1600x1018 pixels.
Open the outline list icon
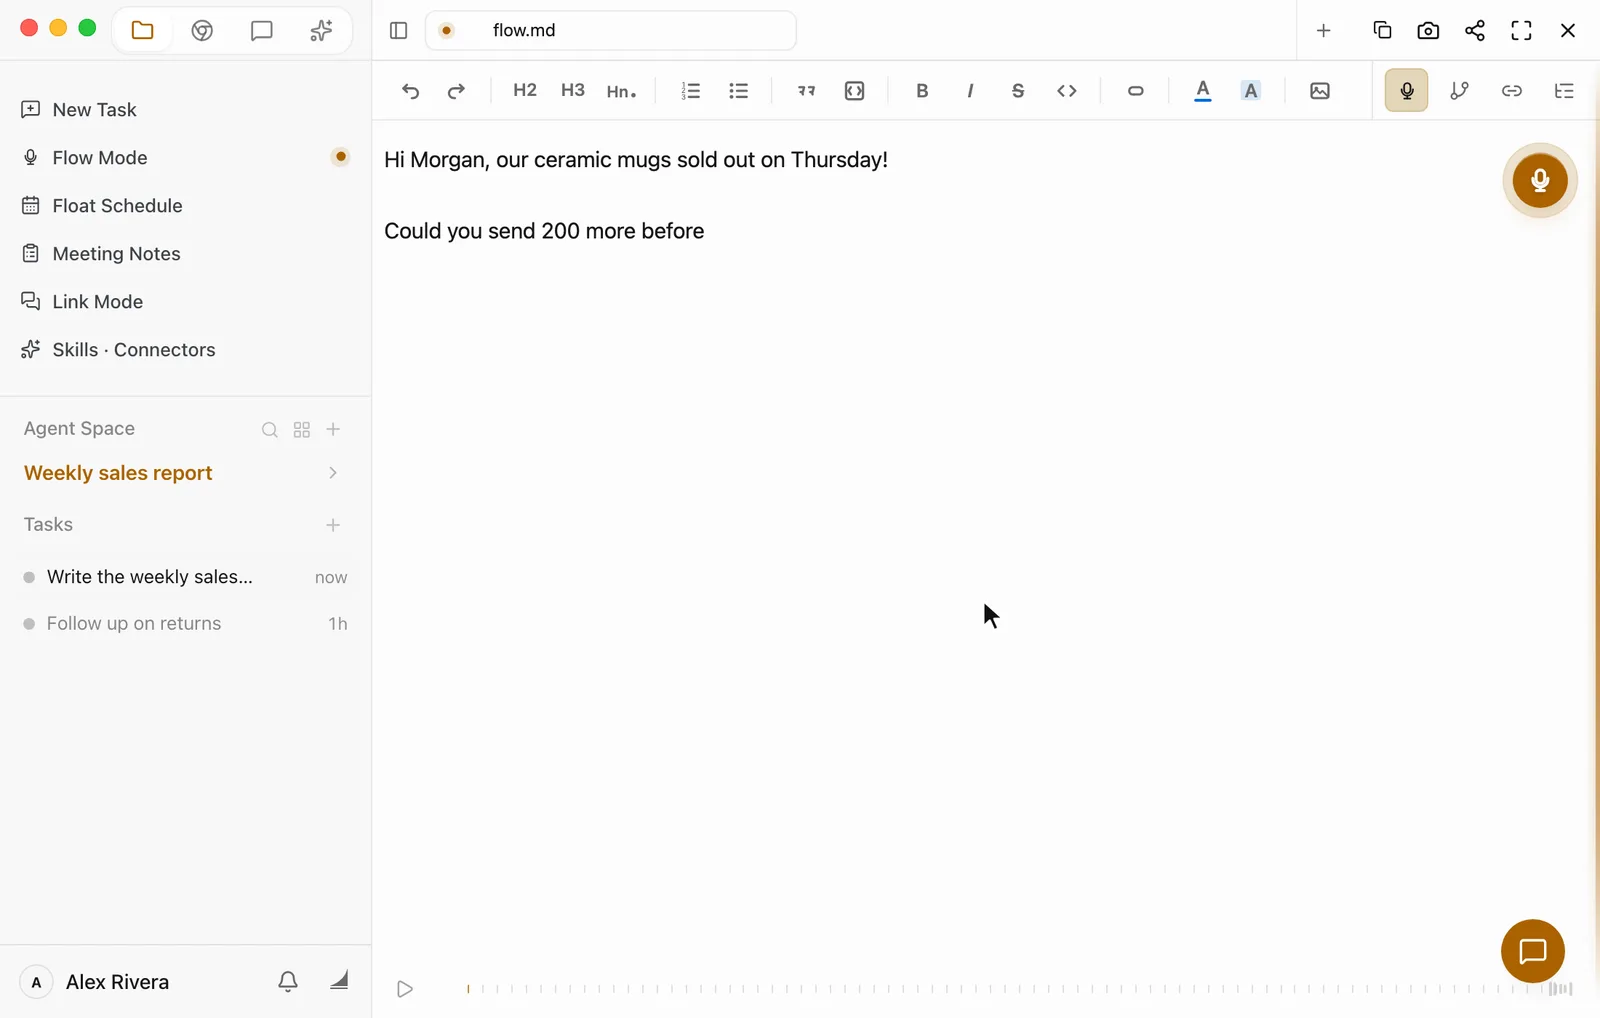(1564, 91)
